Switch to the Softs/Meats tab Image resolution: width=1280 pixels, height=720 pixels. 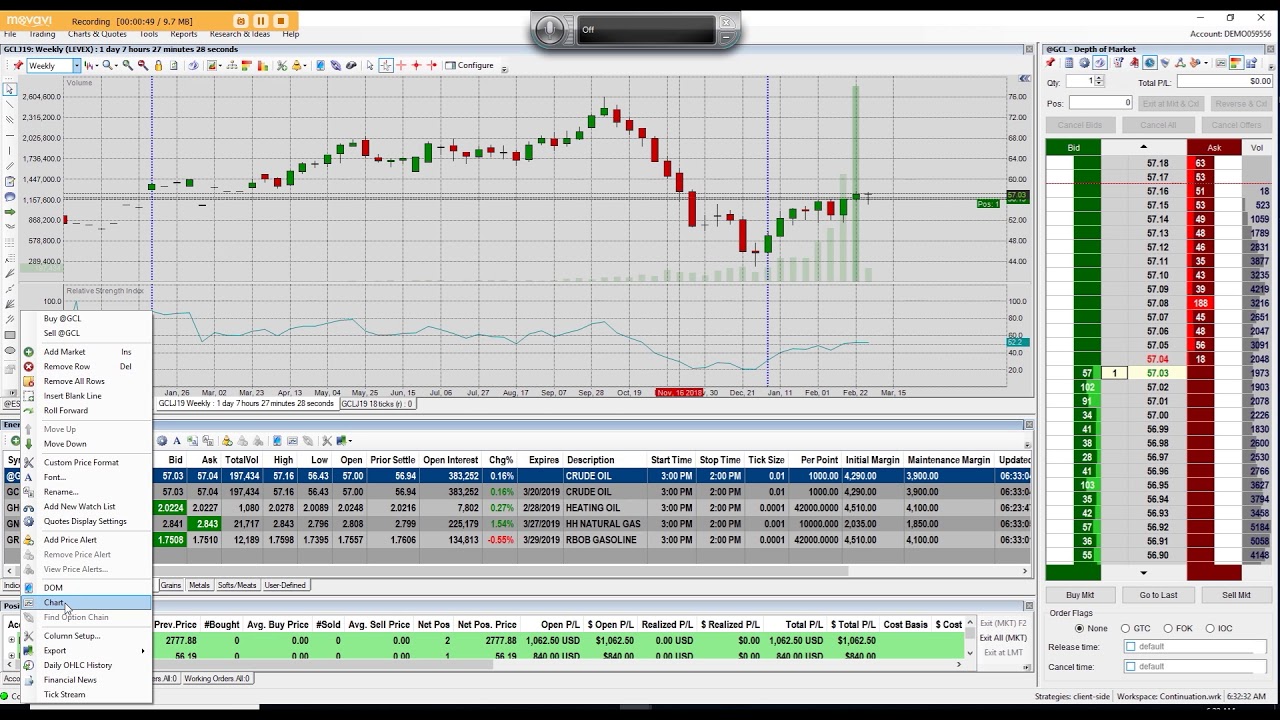click(237, 585)
